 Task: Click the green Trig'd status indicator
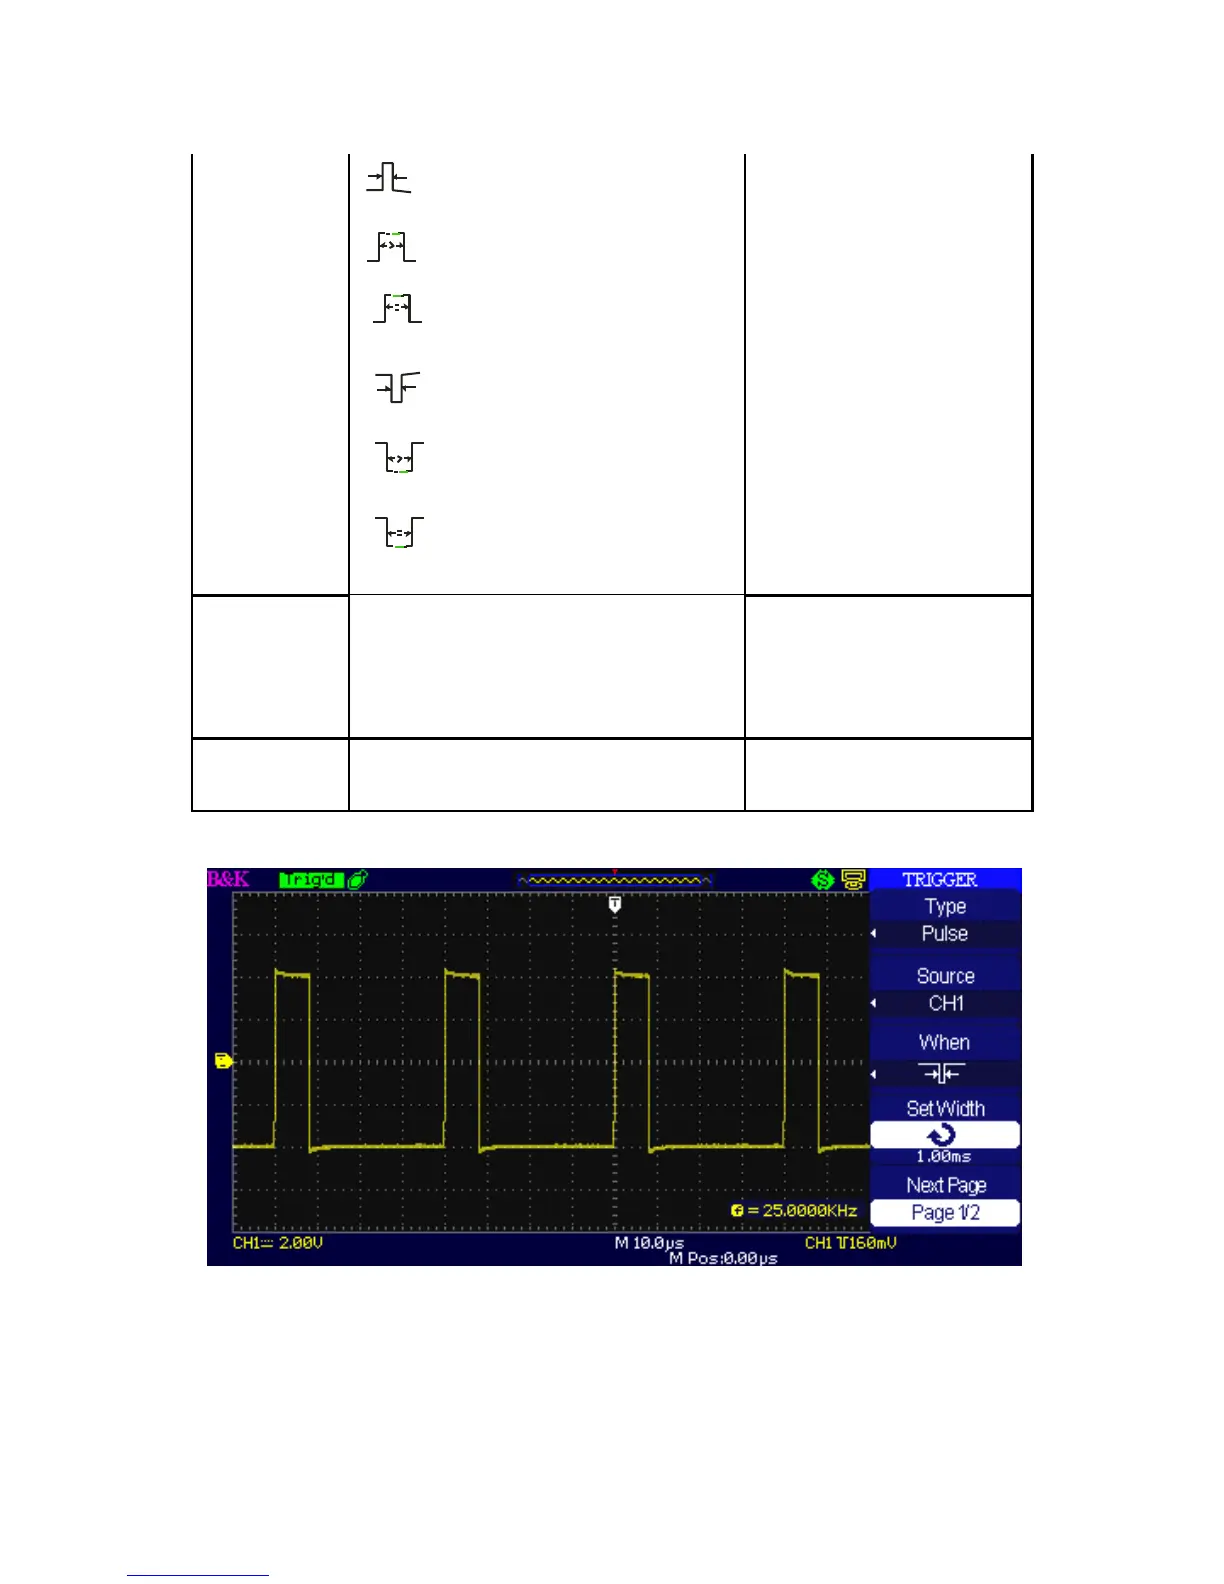pos(311,880)
